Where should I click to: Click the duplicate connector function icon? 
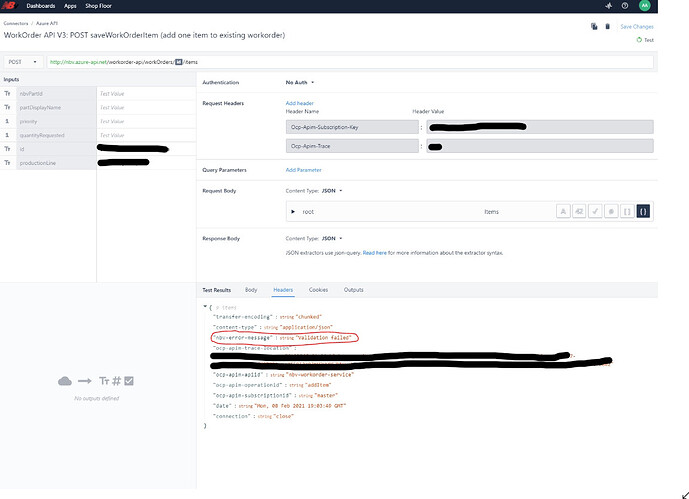click(x=594, y=26)
